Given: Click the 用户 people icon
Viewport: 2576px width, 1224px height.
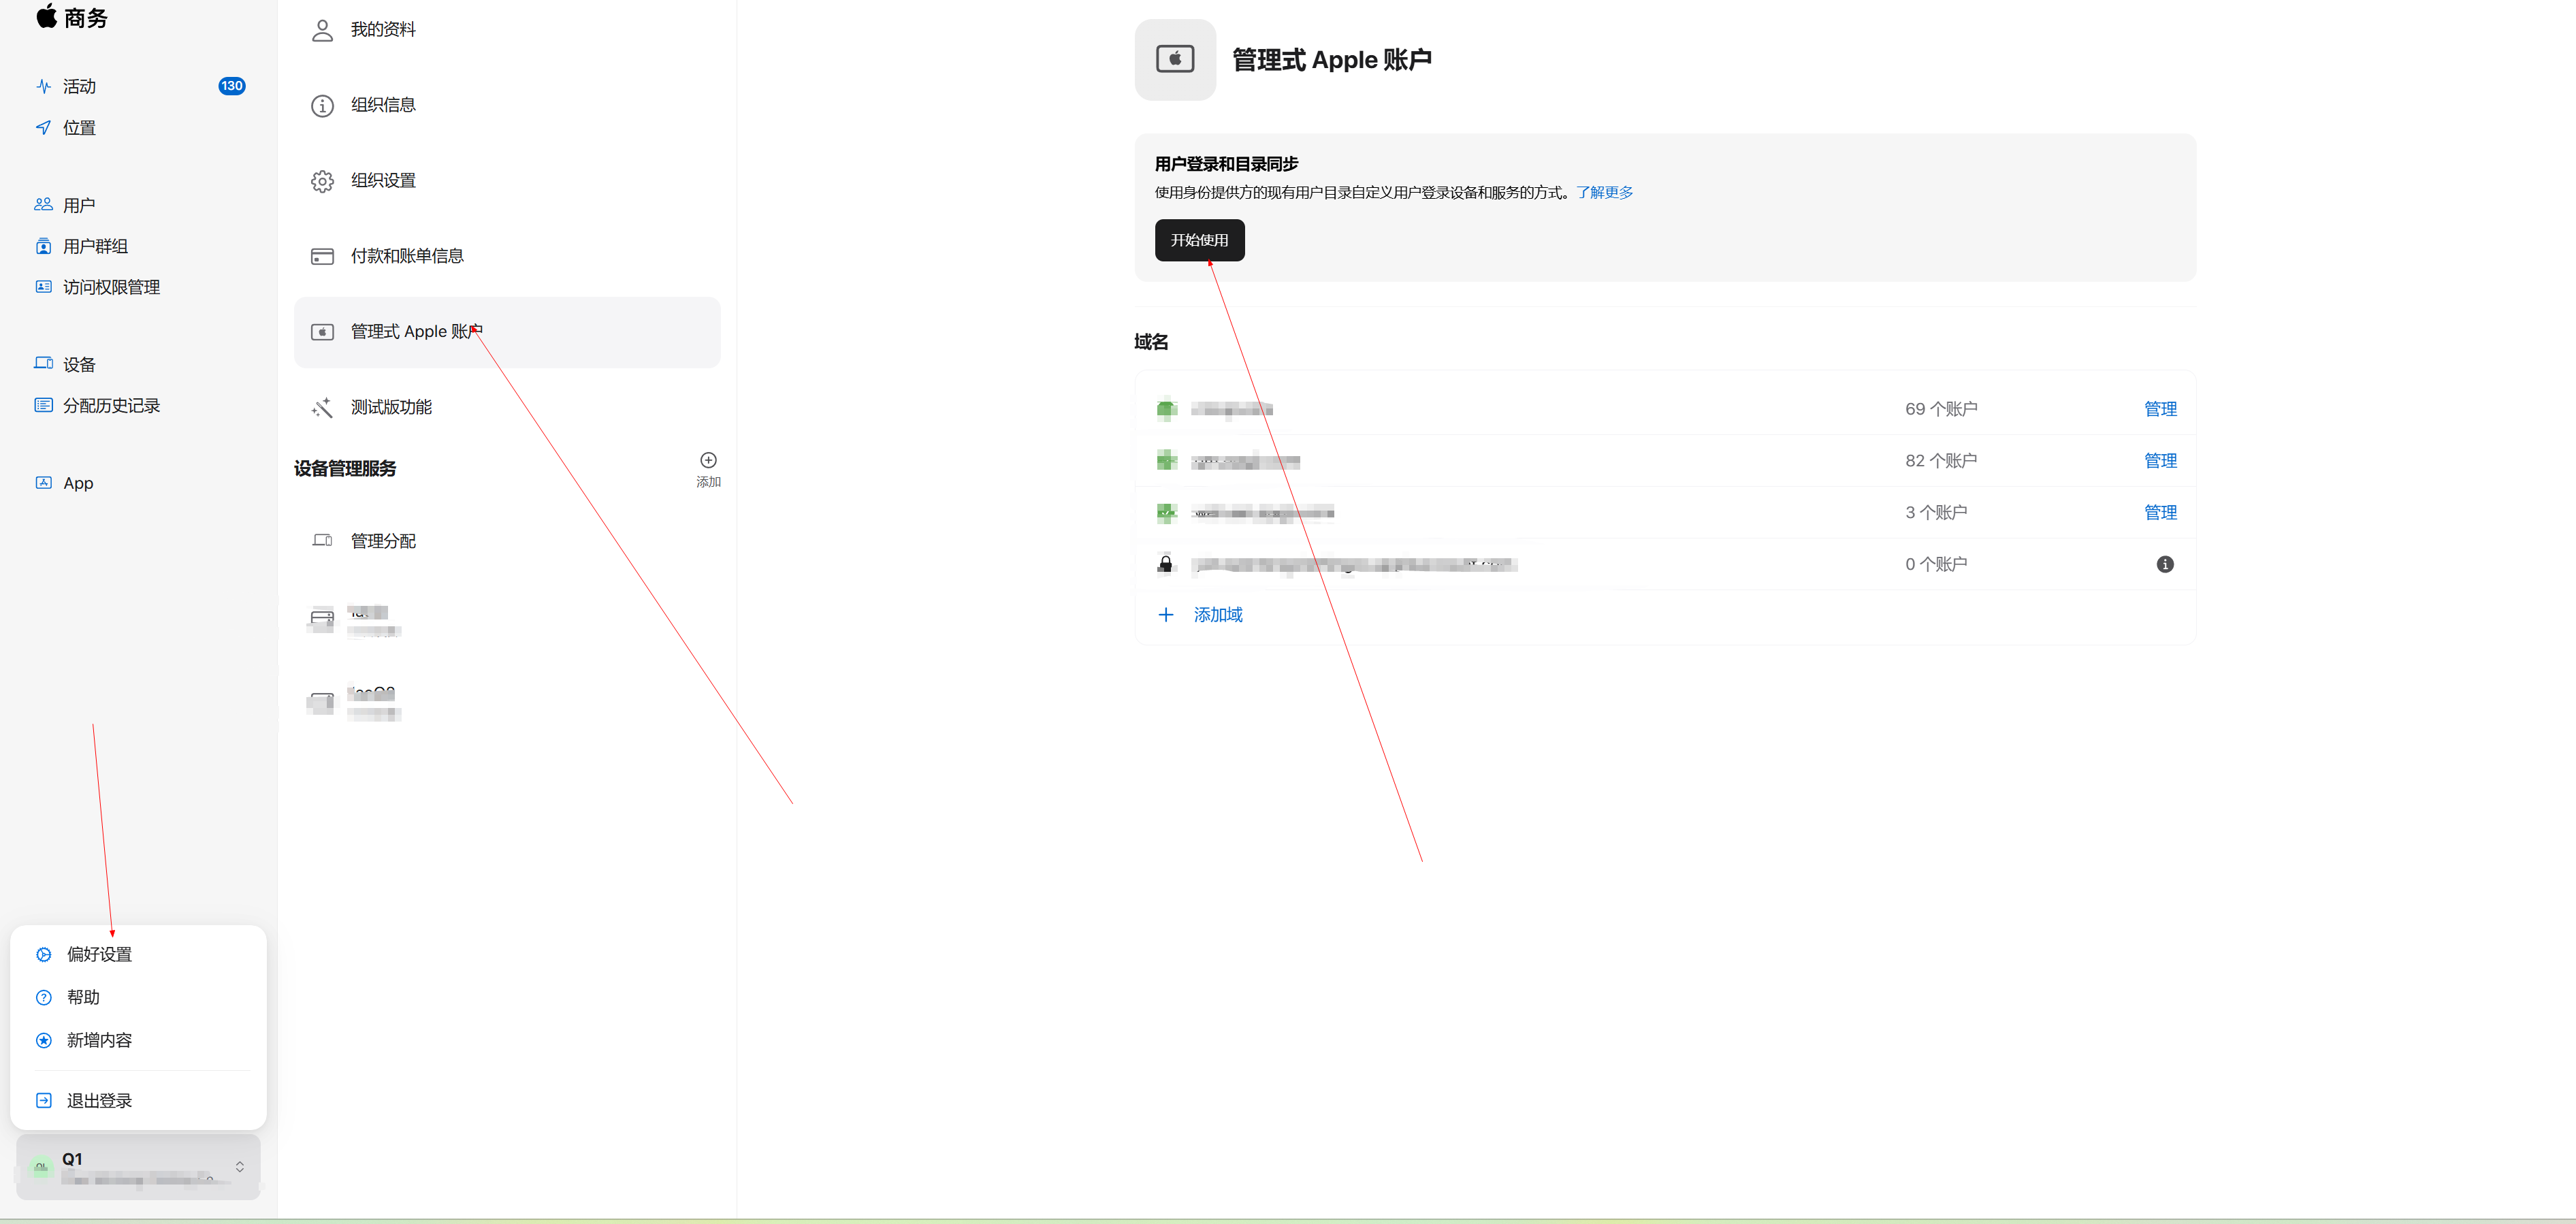Looking at the screenshot, I should coord(43,205).
